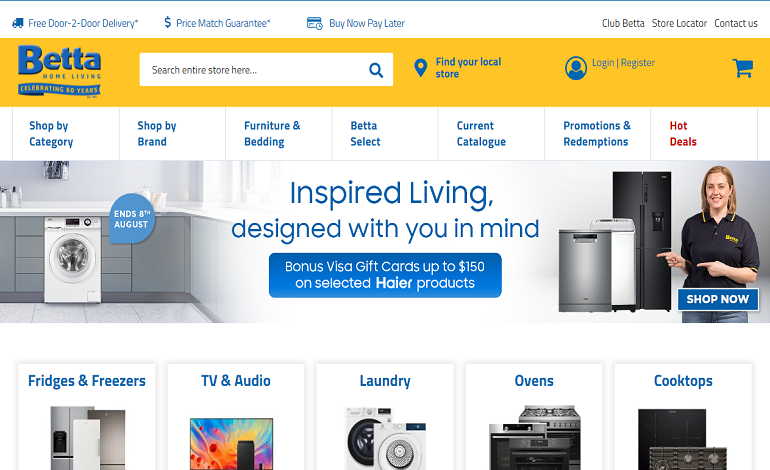
Task: Click the Betta Home Living logo
Action: 59,71
